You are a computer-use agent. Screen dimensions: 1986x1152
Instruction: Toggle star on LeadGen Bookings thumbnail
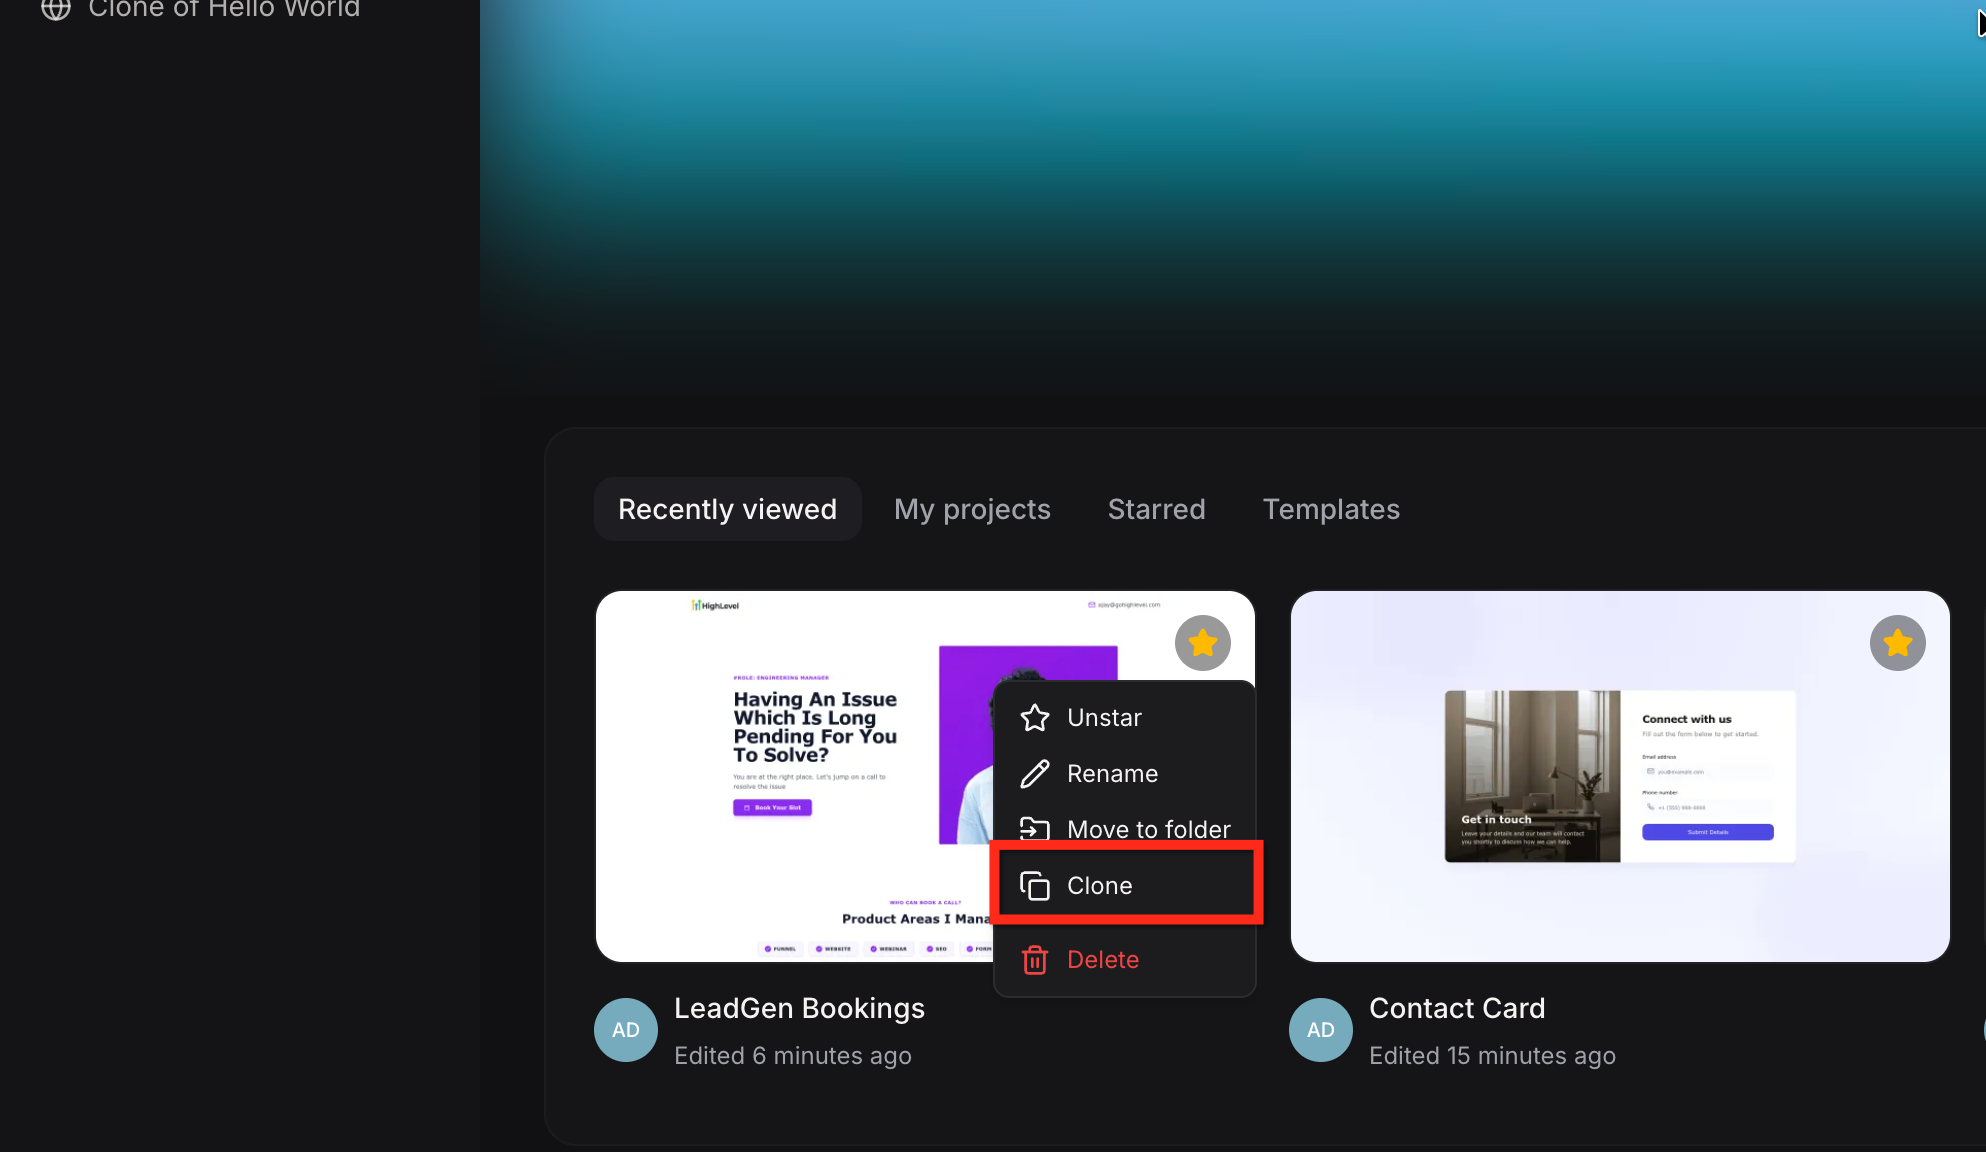click(x=1202, y=643)
